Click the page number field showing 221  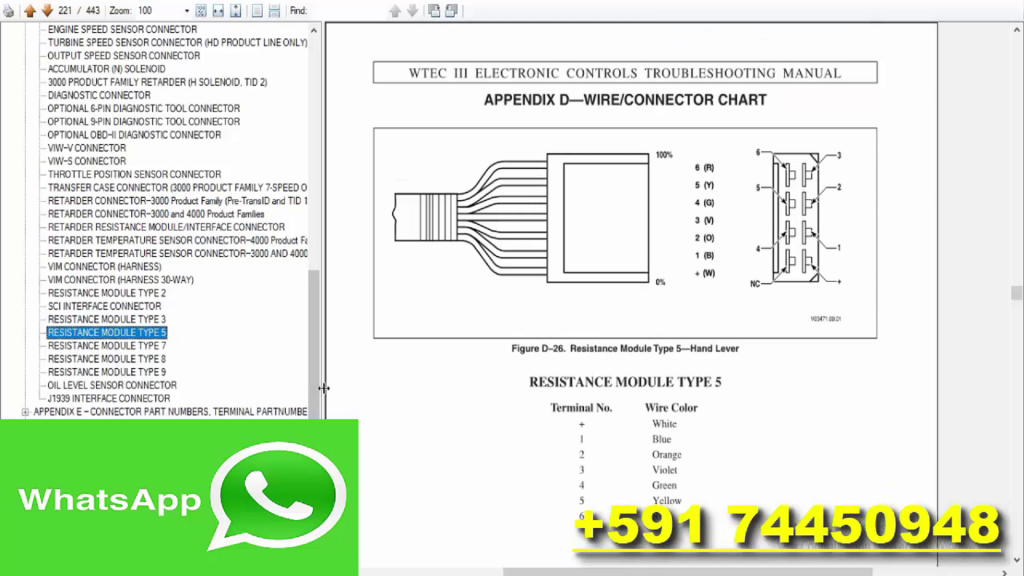[65, 11]
